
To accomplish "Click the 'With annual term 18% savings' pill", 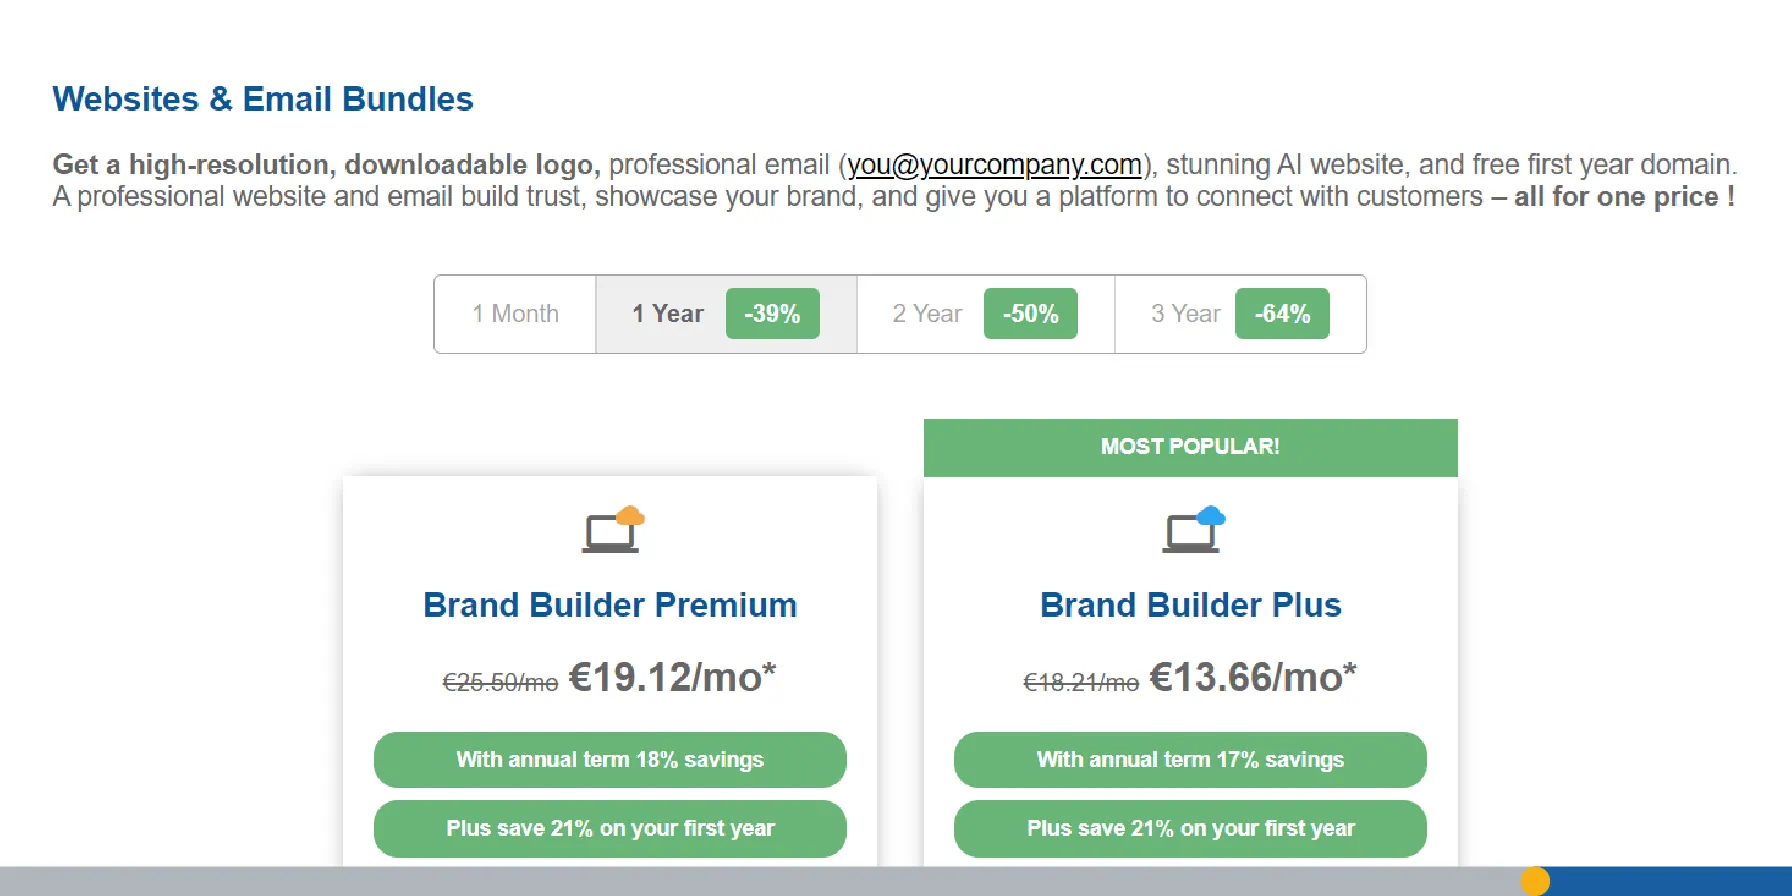I will click(x=610, y=760).
